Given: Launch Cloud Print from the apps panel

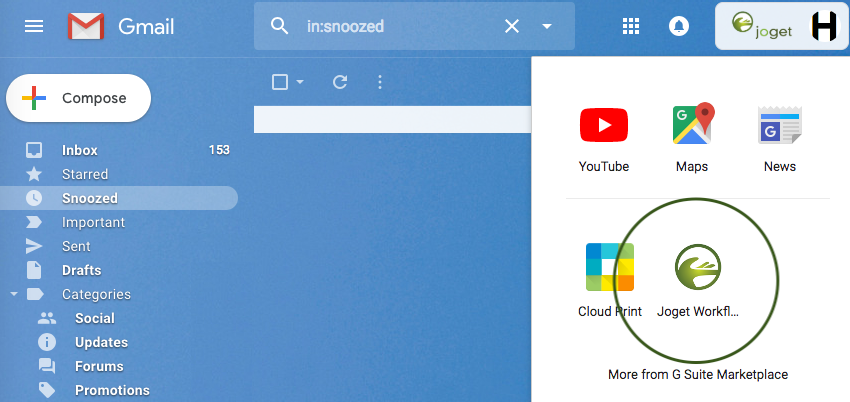Looking at the screenshot, I should pos(610,267).
